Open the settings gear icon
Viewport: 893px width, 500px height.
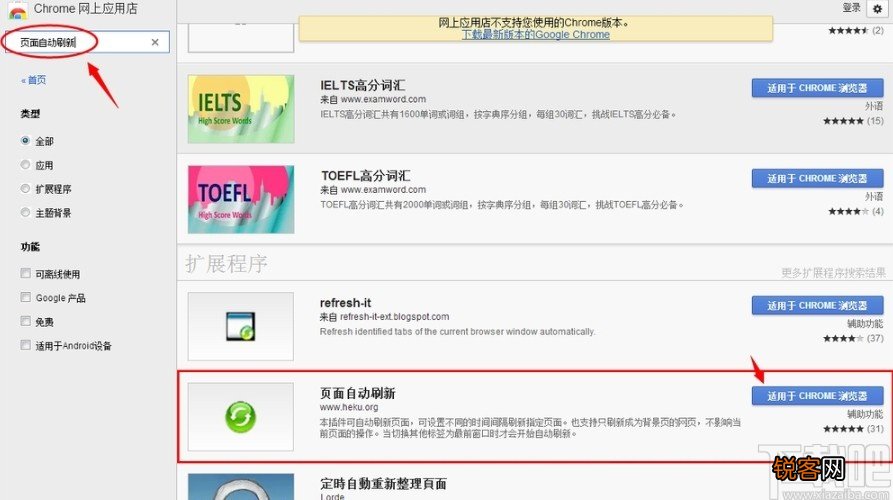pyautogui.click(x=877, y=9)
